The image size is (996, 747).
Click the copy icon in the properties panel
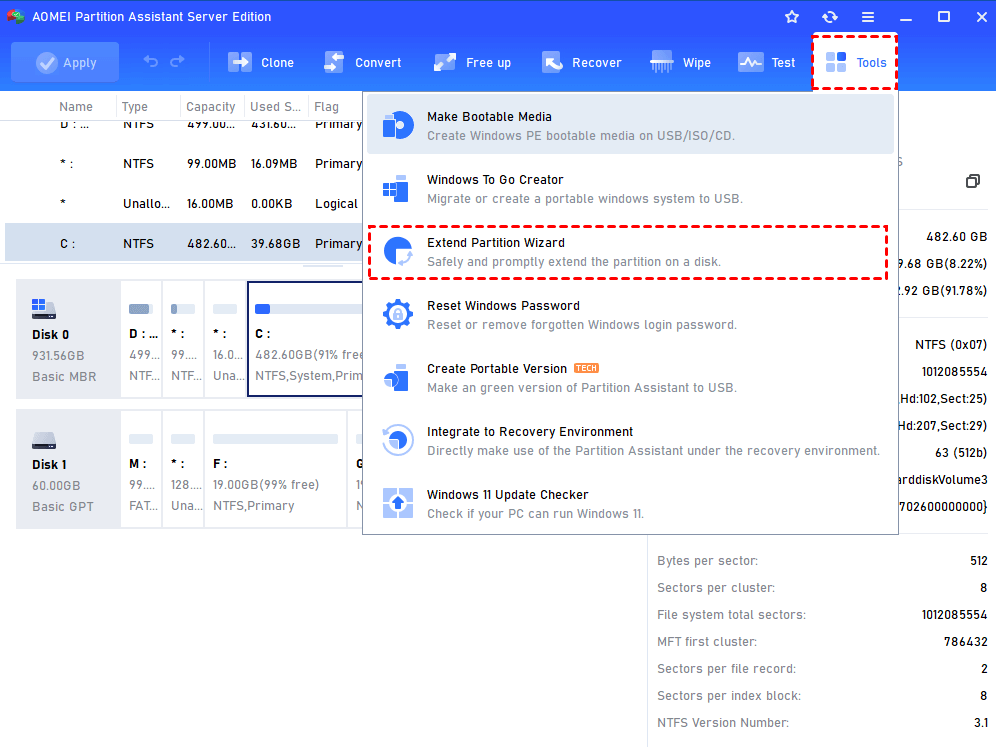pos(972,182)
